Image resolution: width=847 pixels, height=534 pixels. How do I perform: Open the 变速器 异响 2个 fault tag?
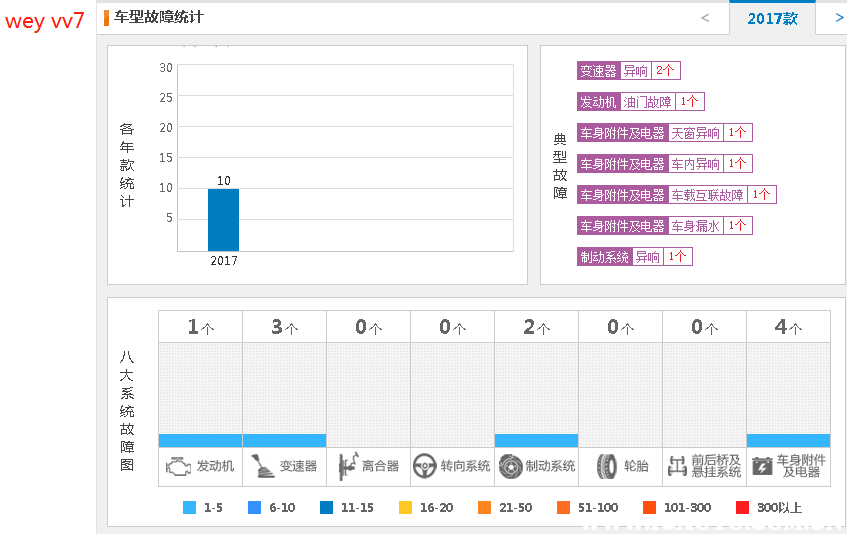[629, 71]
